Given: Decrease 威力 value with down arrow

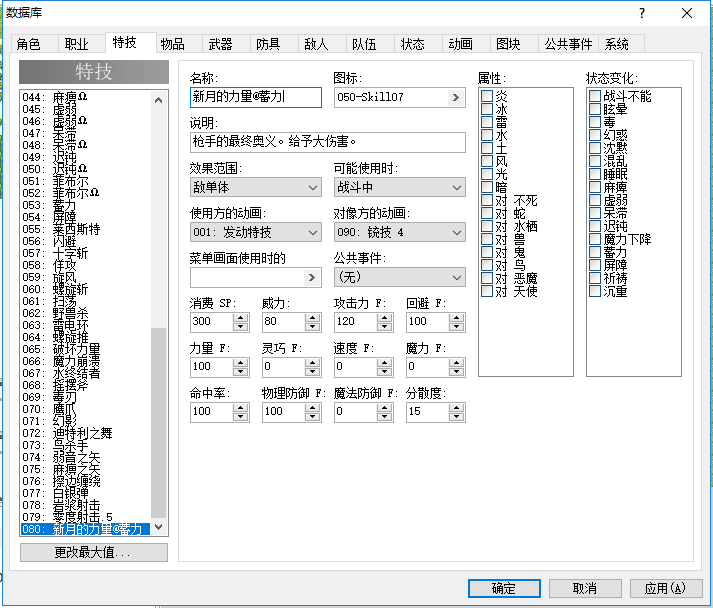Looking at the screenshot, I should (x=313, y=327).
